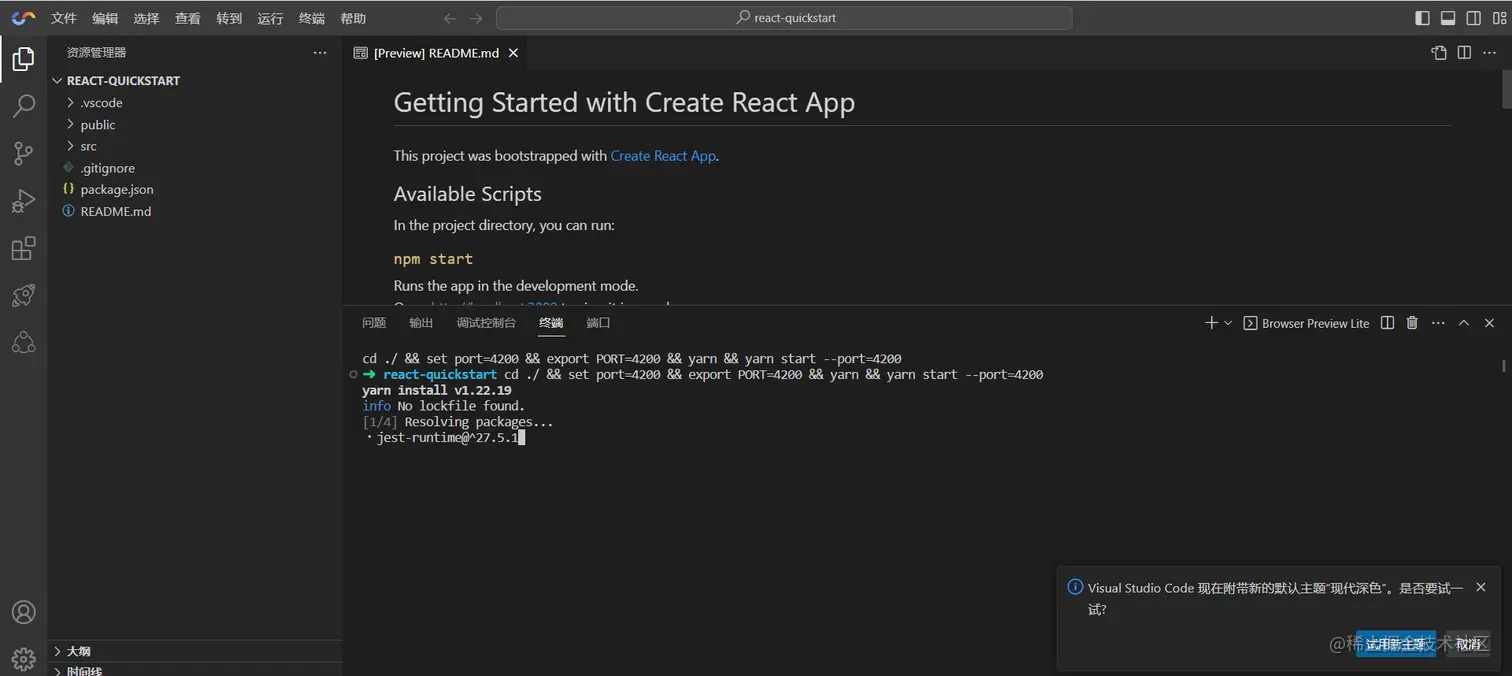Image resolution: width=1512 pixels, height=676 pixels.
Task: Open the 帮助 menu
Action: [353, 18]
